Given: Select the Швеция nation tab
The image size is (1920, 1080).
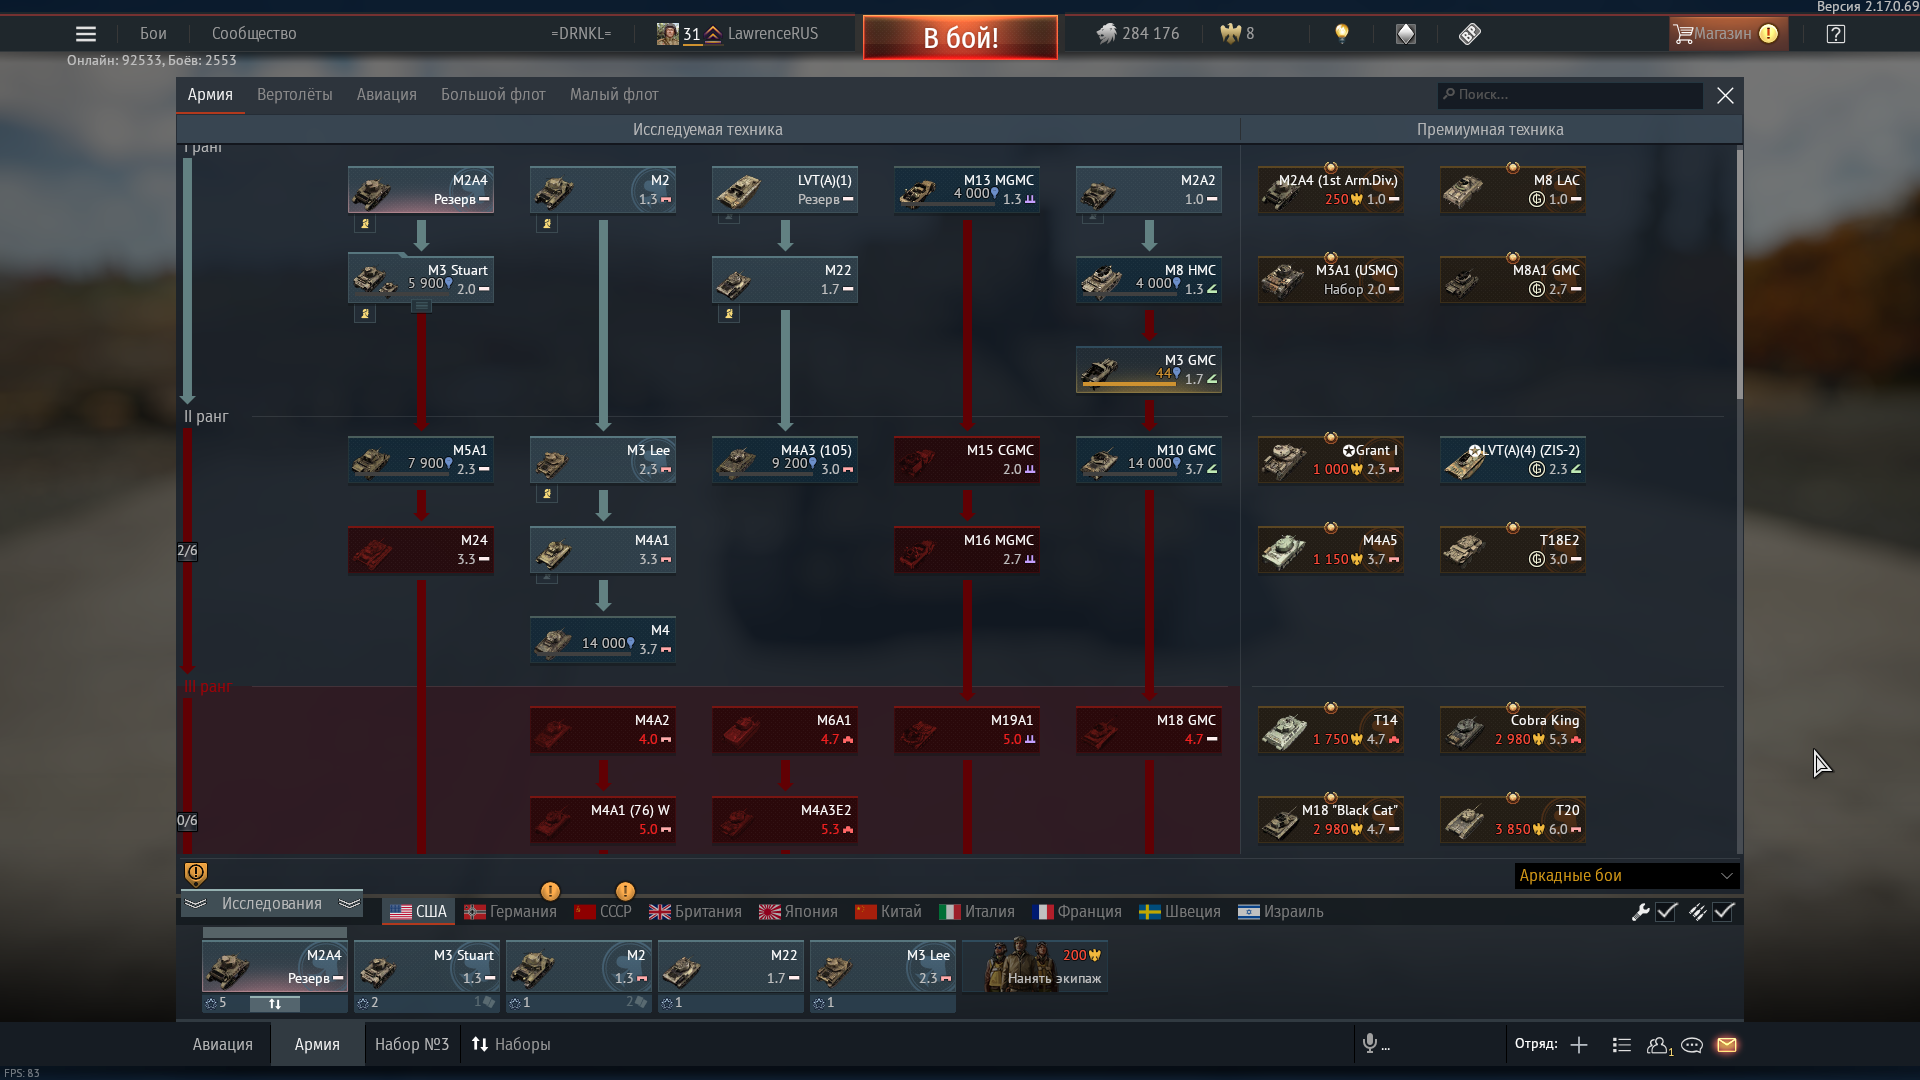Looking at the screenshot, I should tap(1180, 911).
